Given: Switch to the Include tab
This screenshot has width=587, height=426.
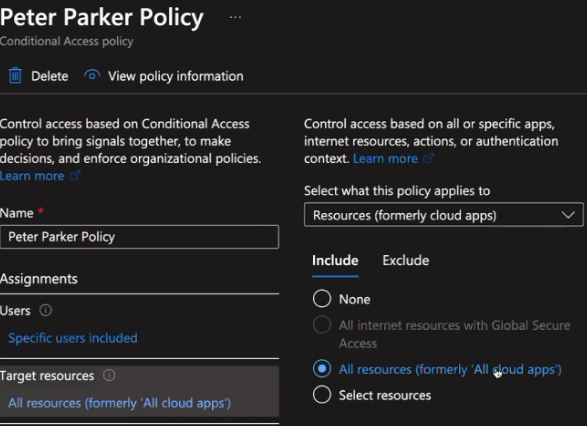Looking at the screenshot, I should pyautogui.click(x=335, y=261).
